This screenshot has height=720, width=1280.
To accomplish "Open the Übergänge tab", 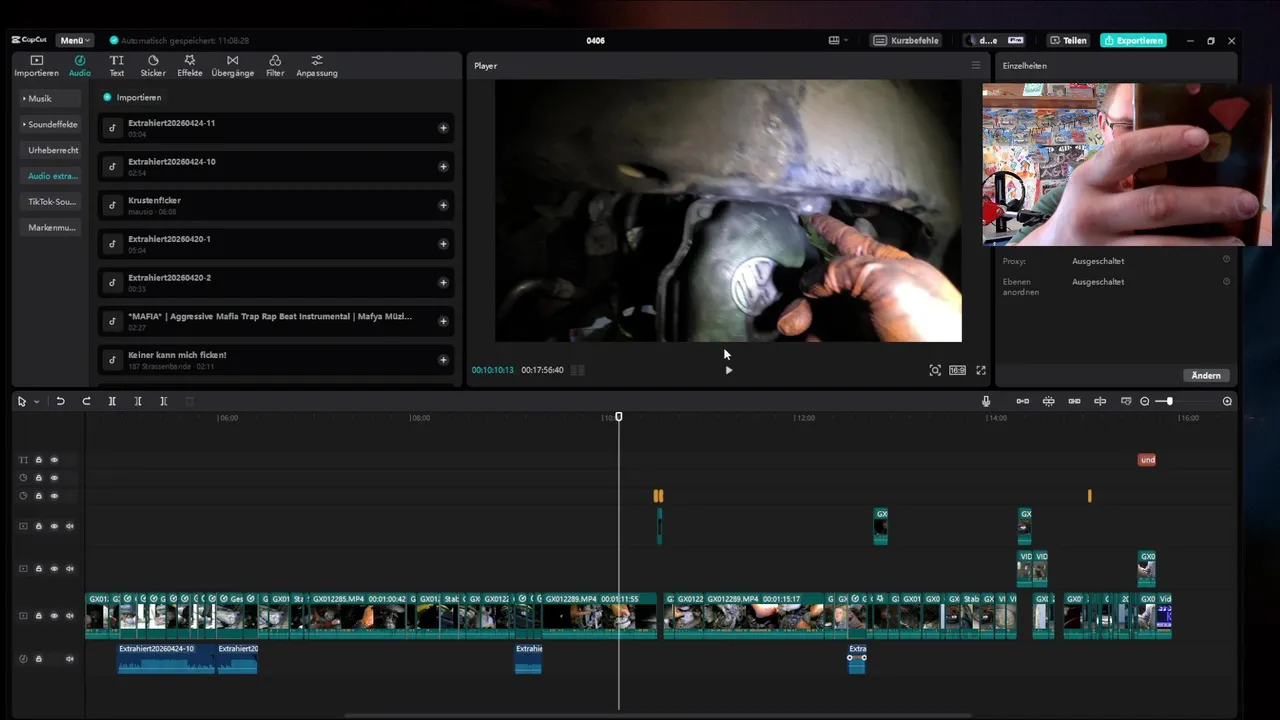I will 232,66.
